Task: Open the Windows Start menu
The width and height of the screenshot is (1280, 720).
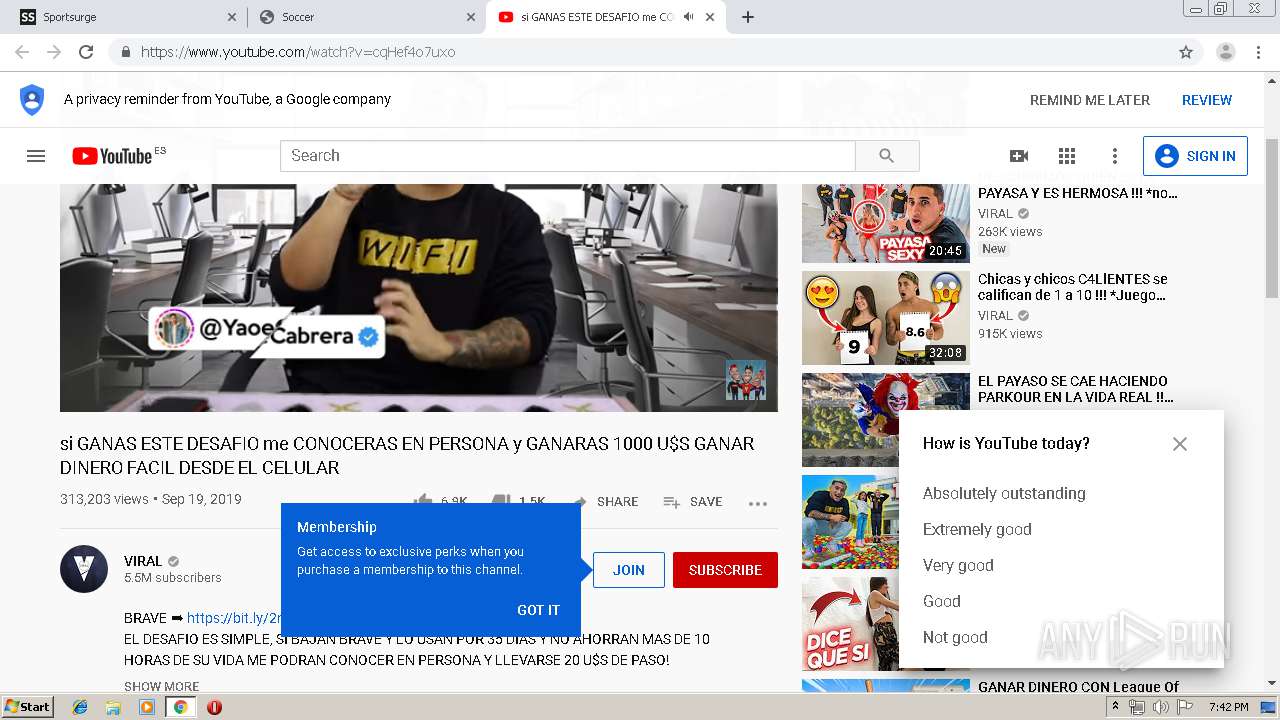Action: tap(28, 707)
